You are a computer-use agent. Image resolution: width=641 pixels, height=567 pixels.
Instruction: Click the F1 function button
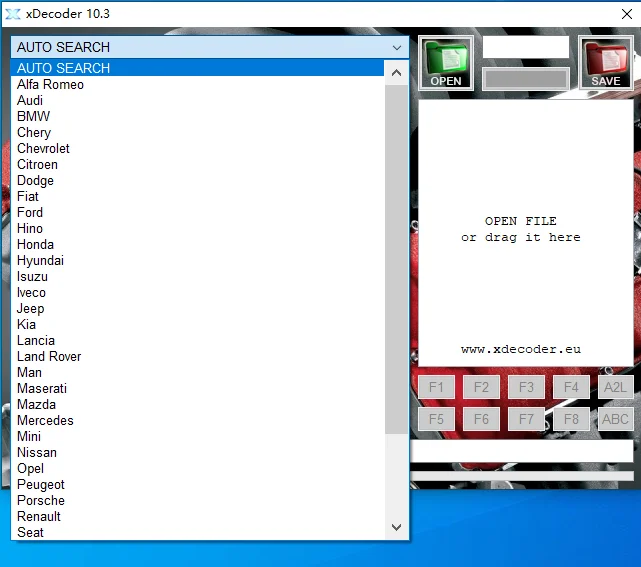436,387
